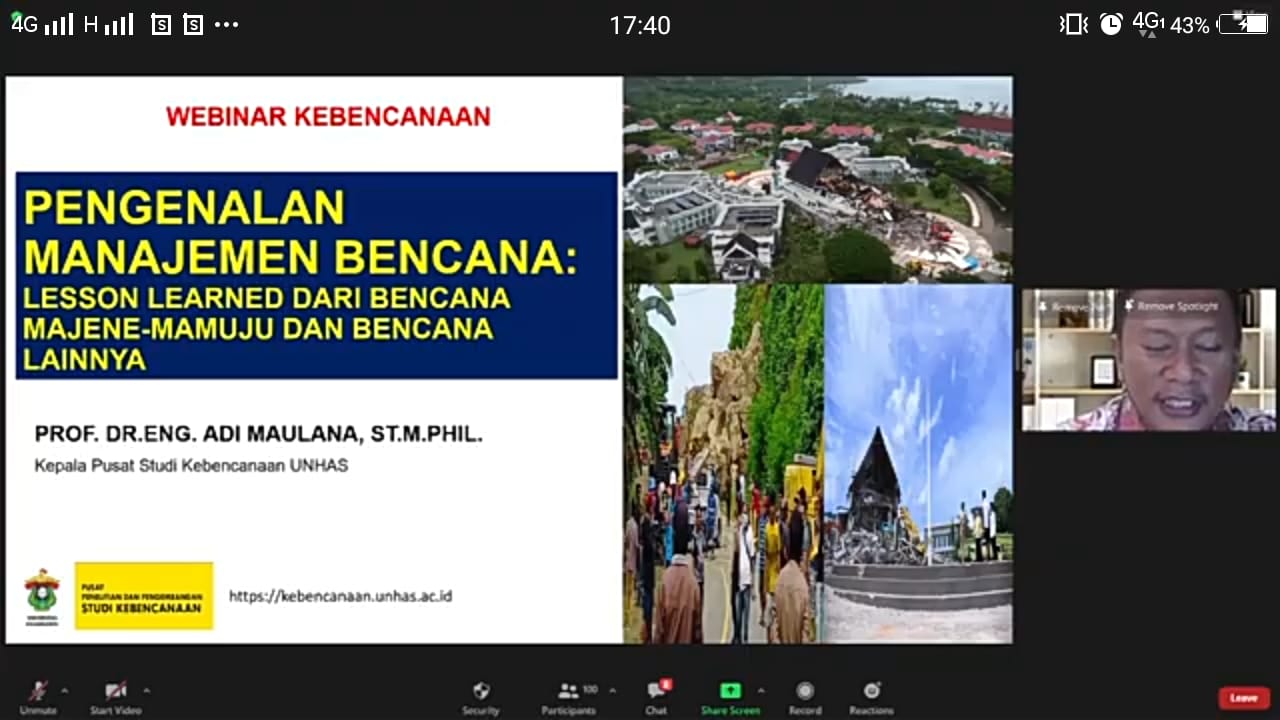Tap the red Leave button

pos(1243,697)
